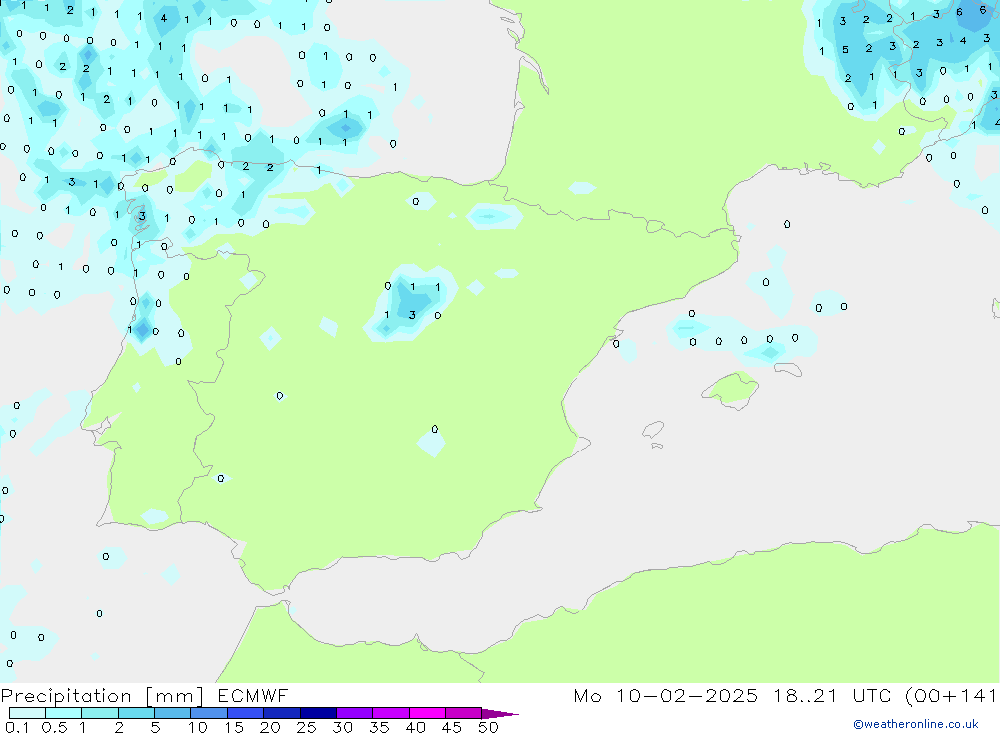This screenshot has width=1000, height=733.
Task: Click the '[mm]' unit label
Action: 175,696
